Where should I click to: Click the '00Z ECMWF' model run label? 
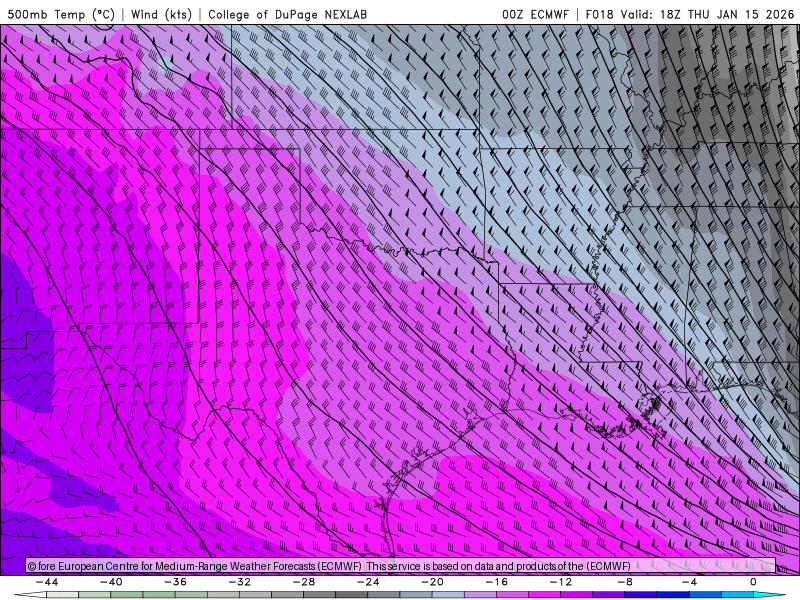(x=535, y=14)
